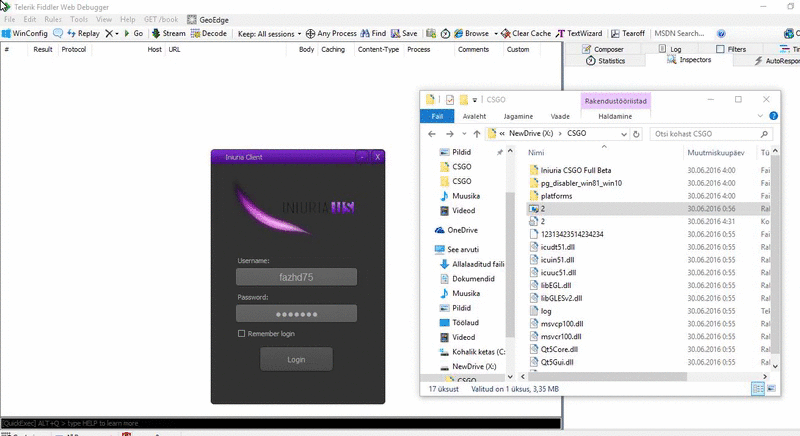Image resolution: width=800 pixels, height=436 pixels.
Task: Open Avaleht ribbon tab
Action: (x=474, y=116)
